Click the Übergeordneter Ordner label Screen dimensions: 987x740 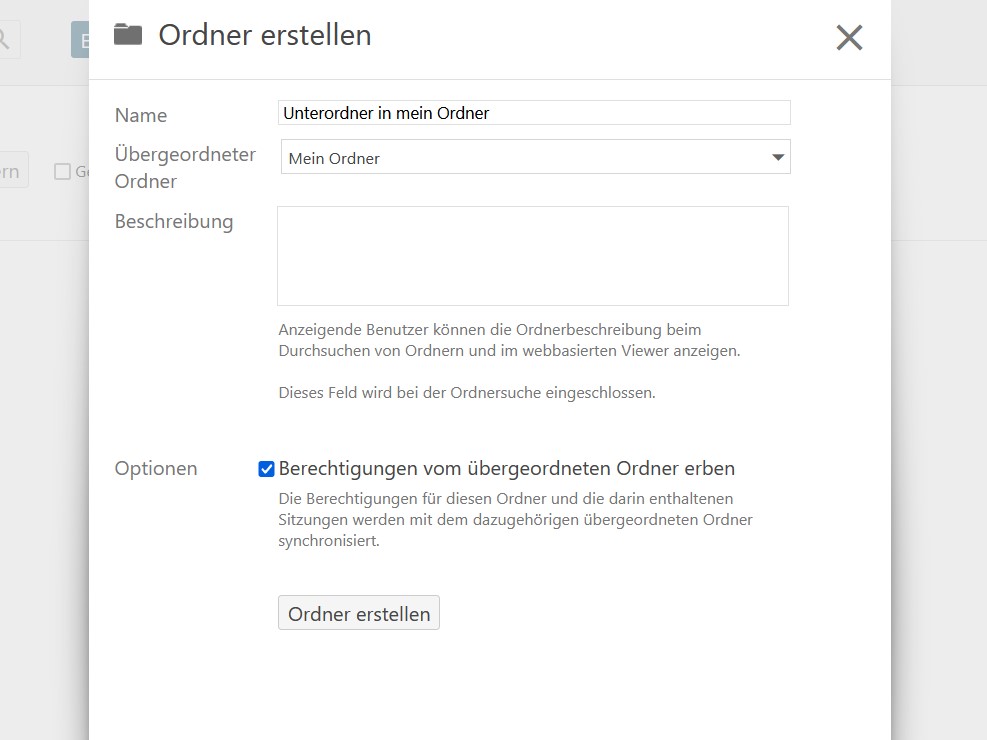pos(185,168)
